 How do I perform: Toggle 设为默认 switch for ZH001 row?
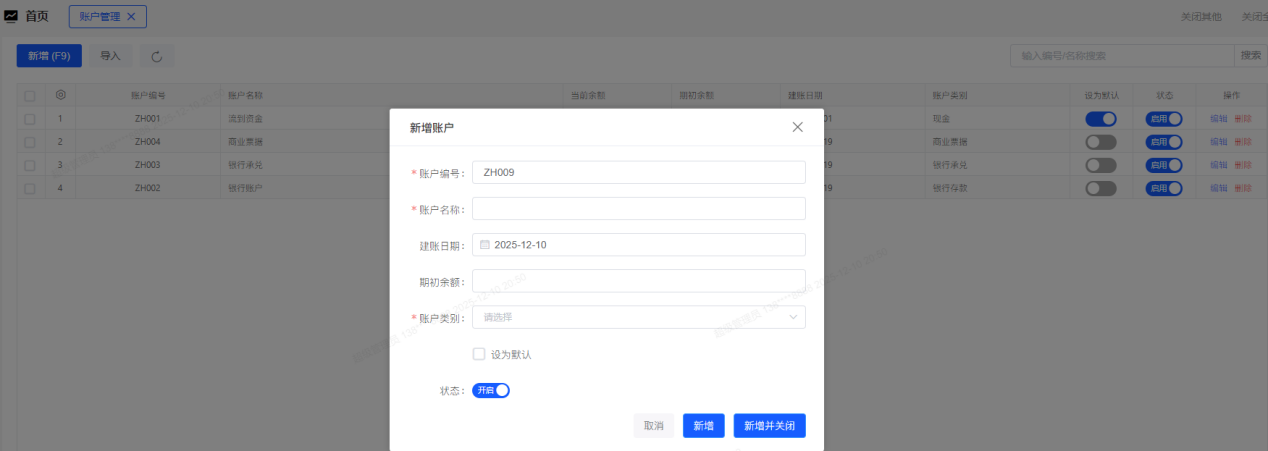1101,119
